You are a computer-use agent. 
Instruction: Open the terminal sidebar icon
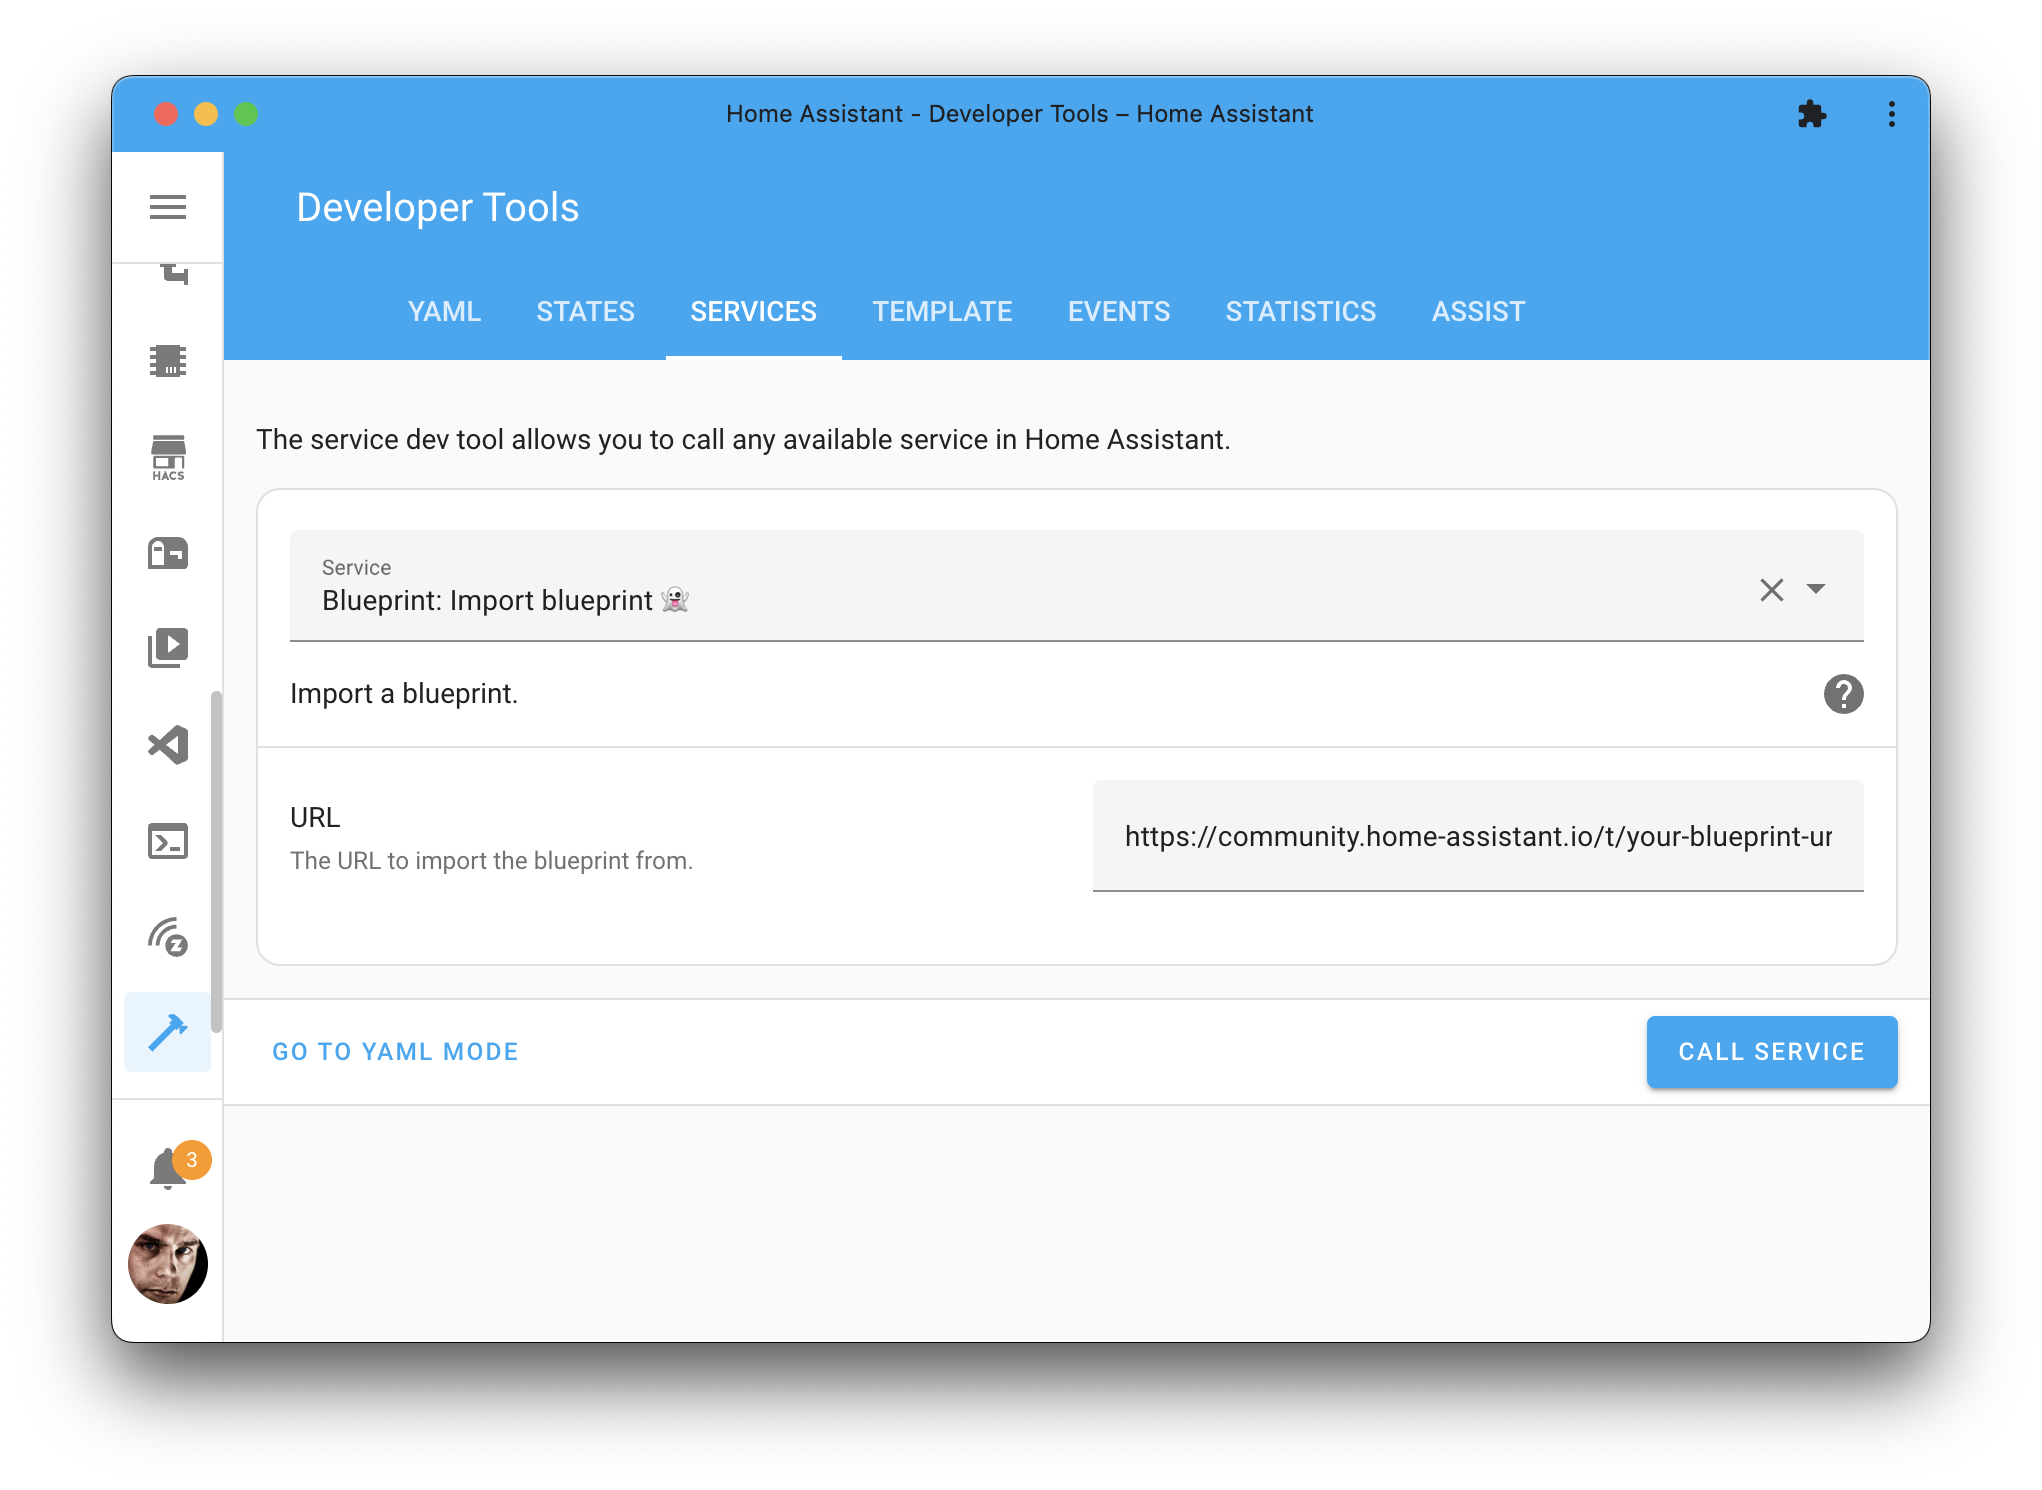point(170,840)
